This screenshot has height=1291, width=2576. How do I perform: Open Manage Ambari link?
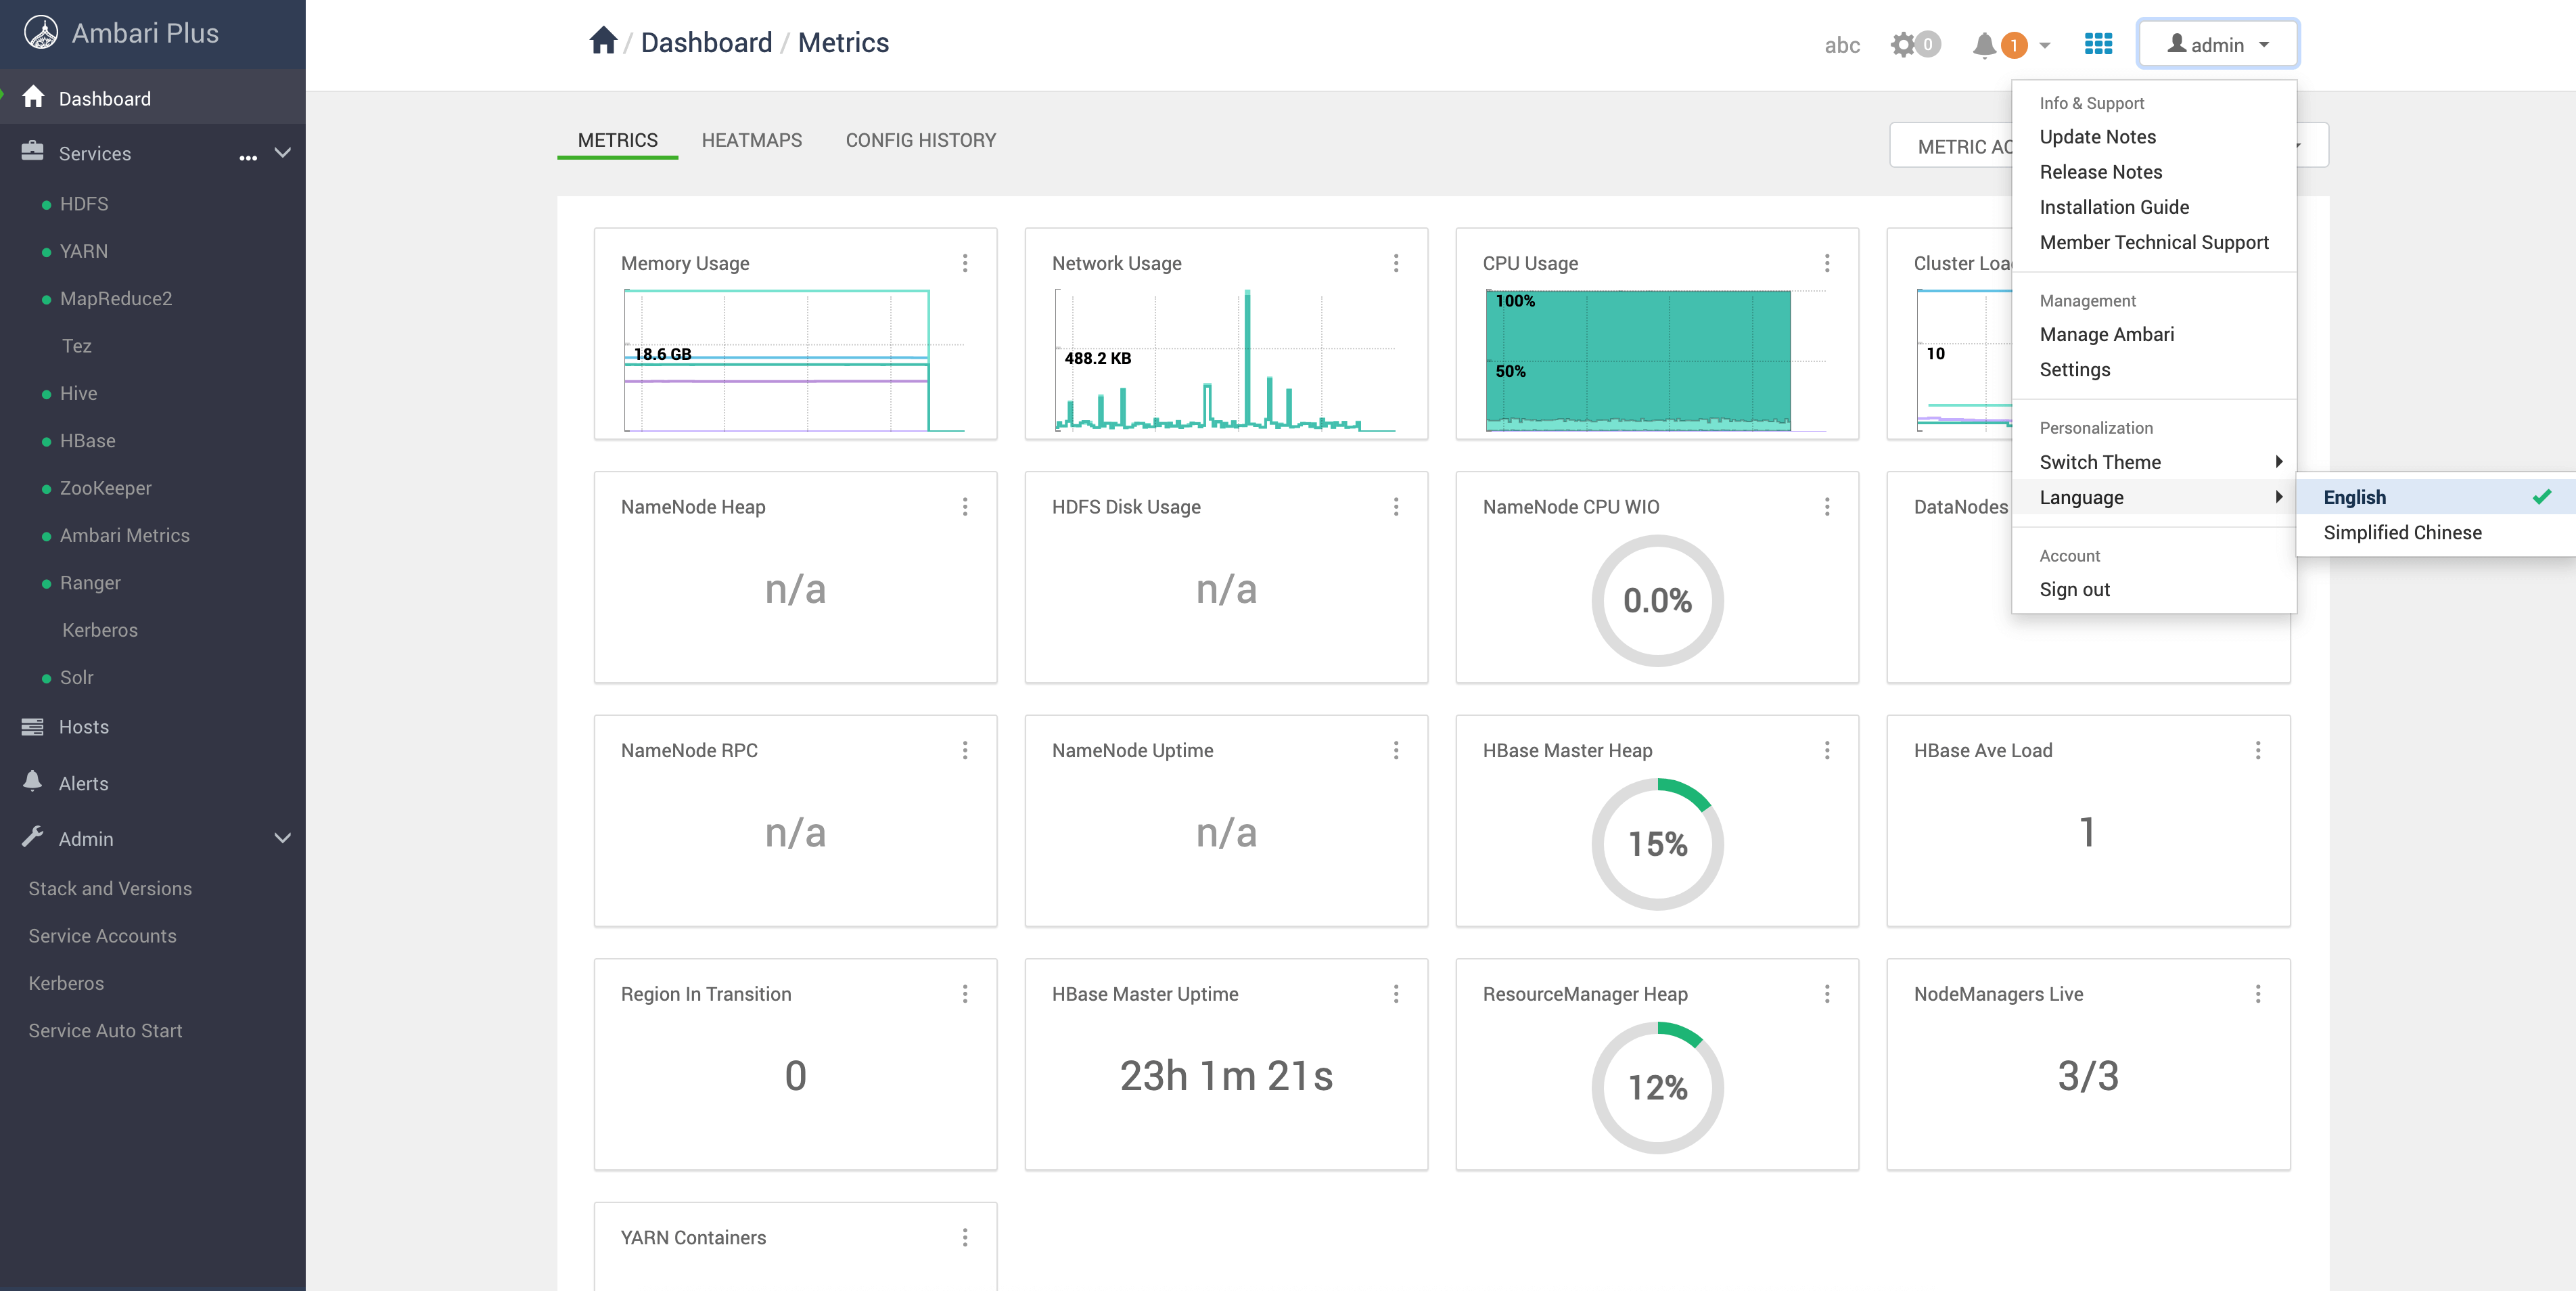point(2106,334)
